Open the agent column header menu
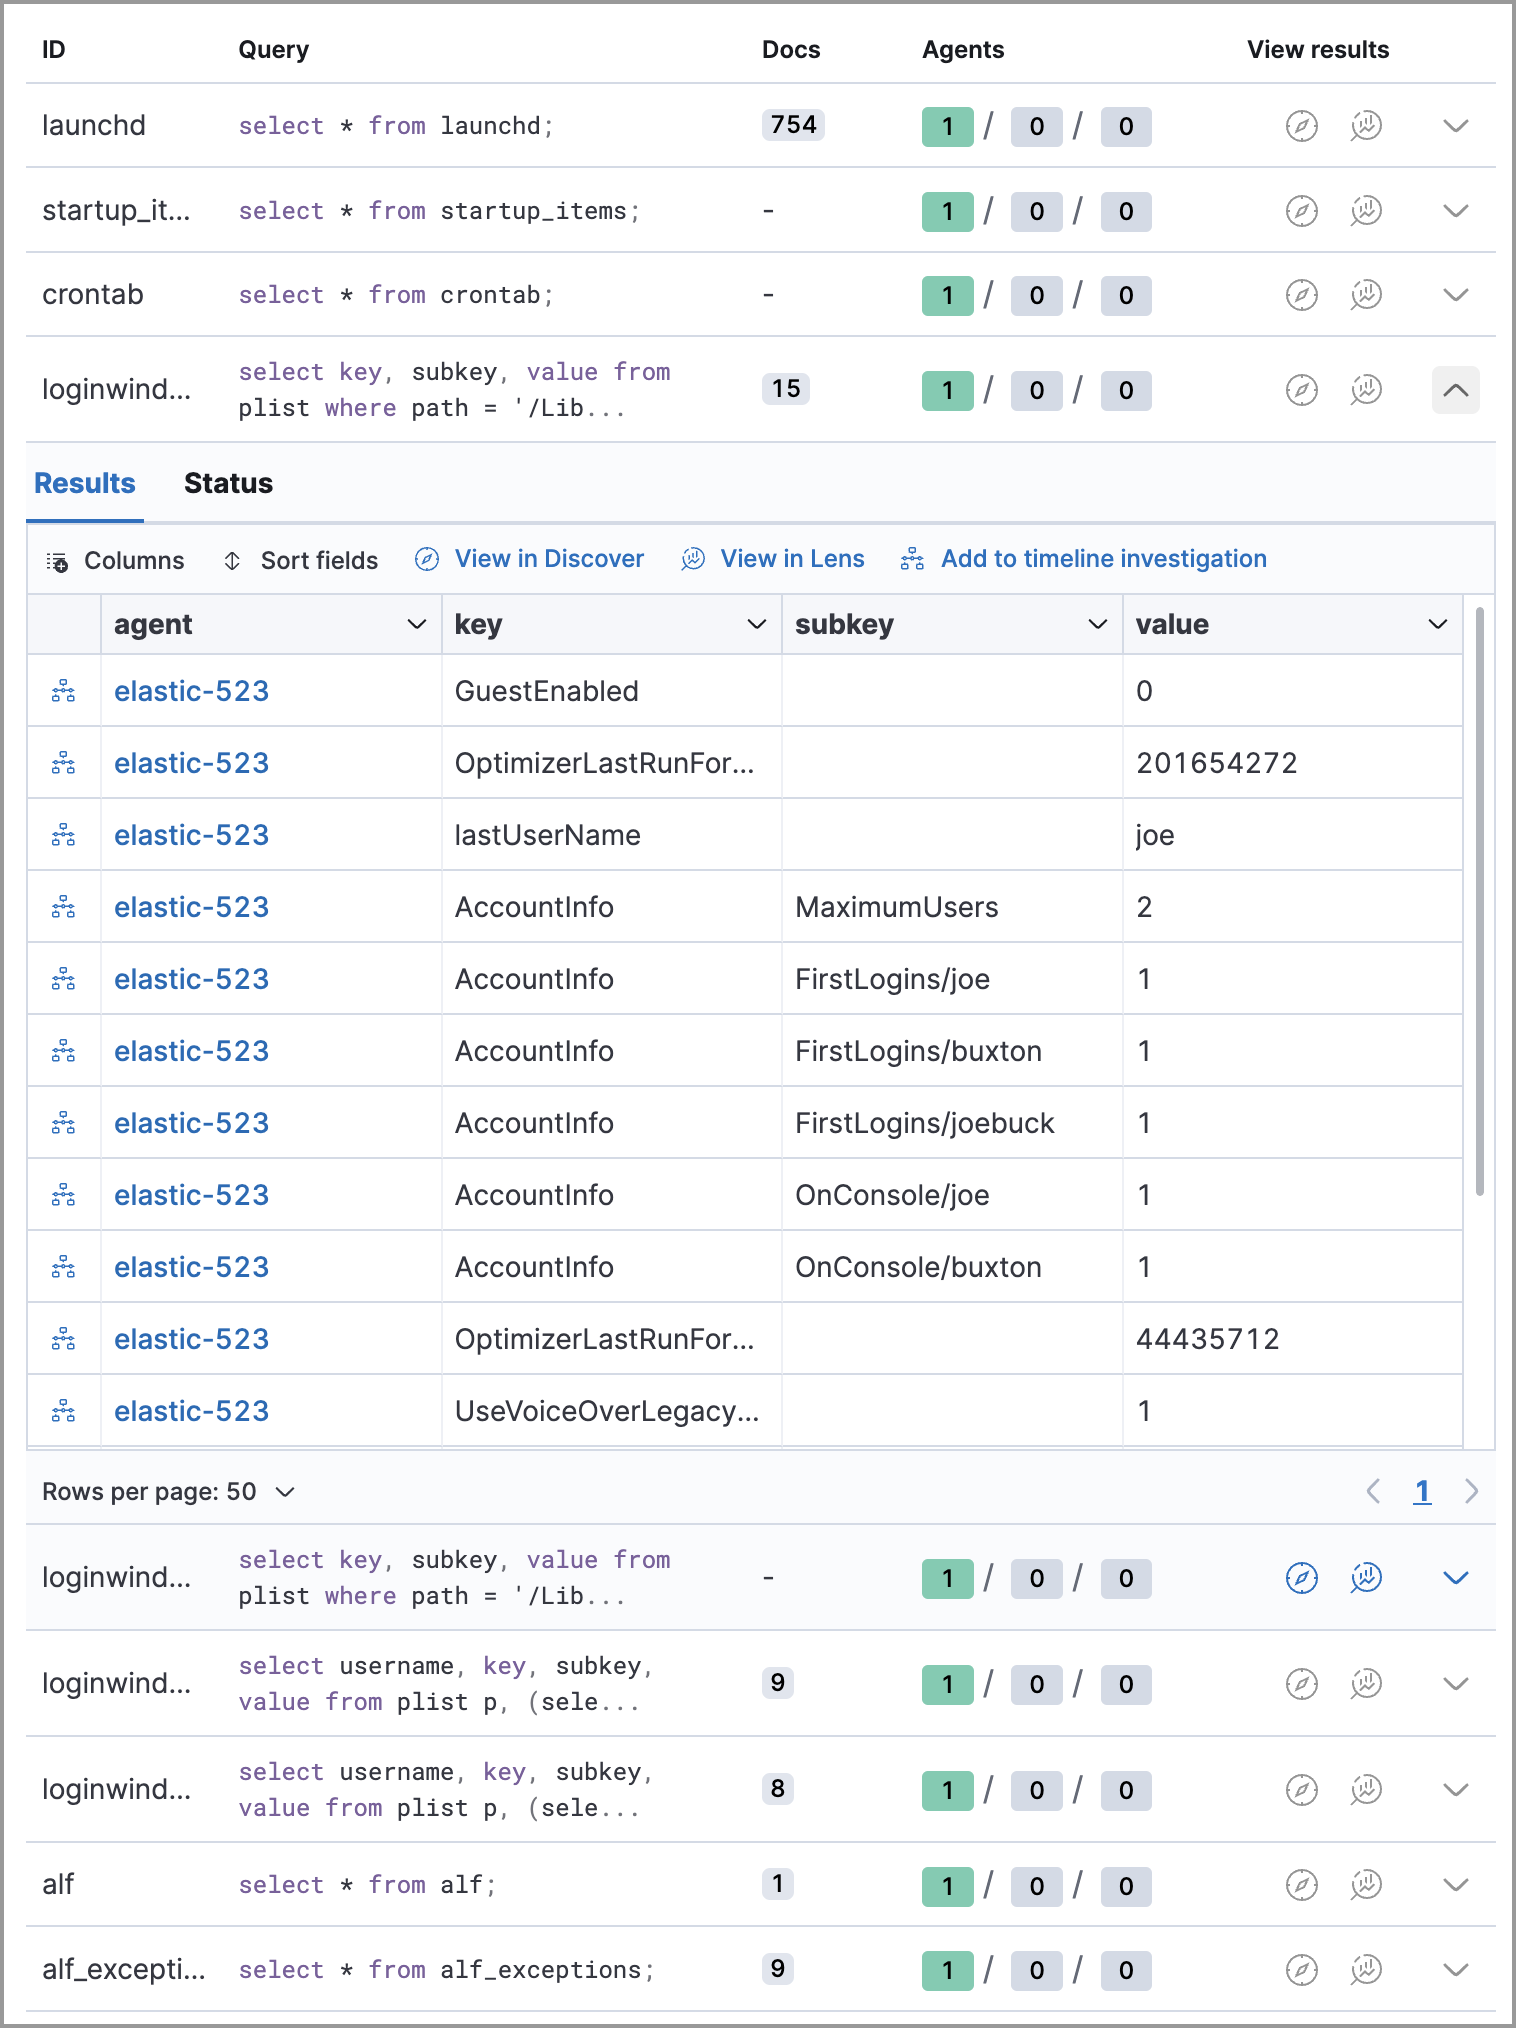This screenshot has width=1516, height=2028. pyautogui.click(x=416, y=625)
